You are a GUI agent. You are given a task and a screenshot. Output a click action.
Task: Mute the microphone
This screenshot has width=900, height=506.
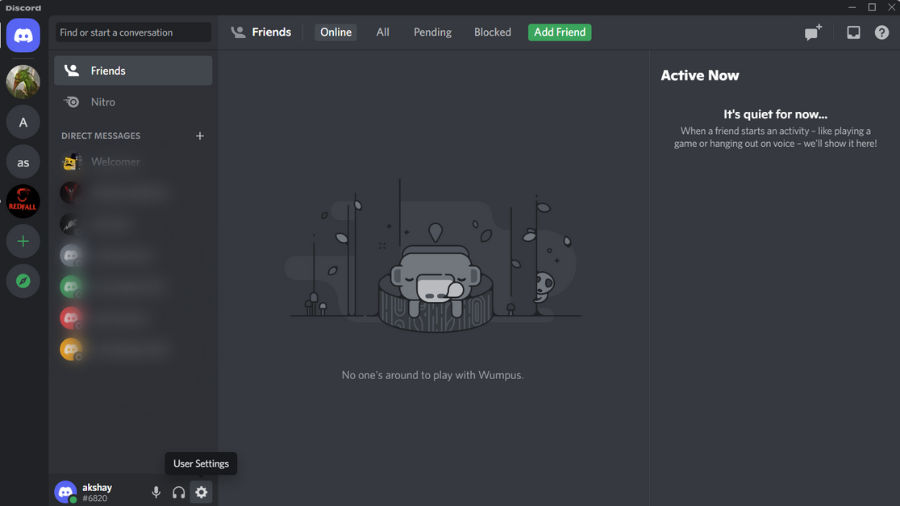(156, 492)
